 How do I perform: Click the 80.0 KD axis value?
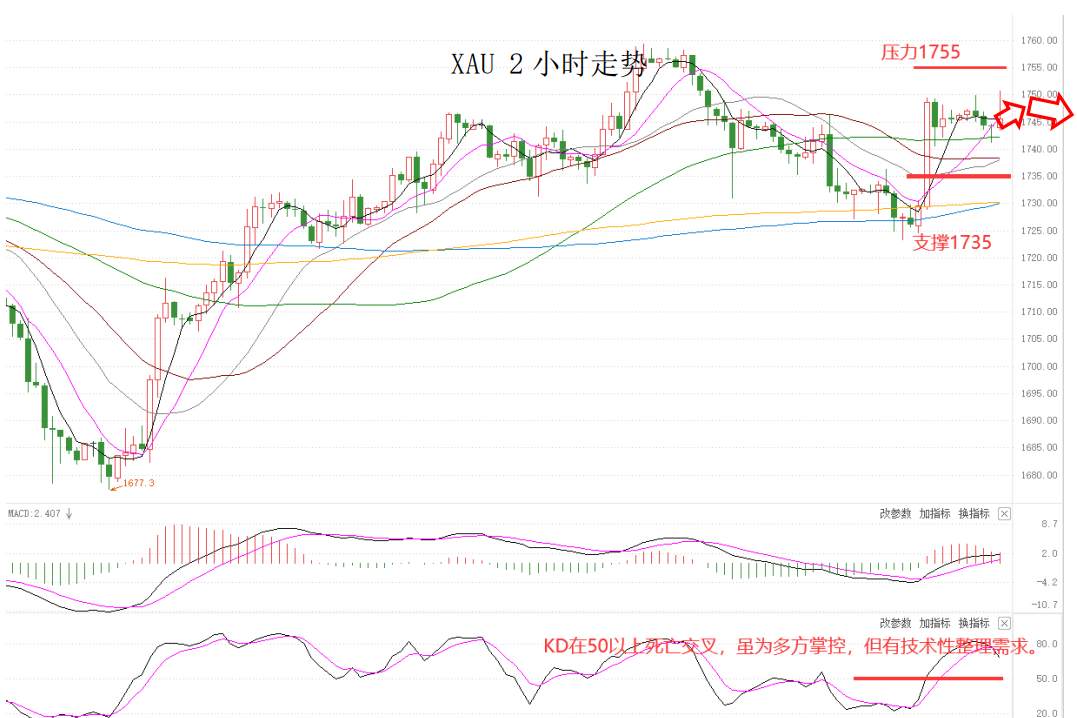pyautogui.click(x=1047, y=644)
